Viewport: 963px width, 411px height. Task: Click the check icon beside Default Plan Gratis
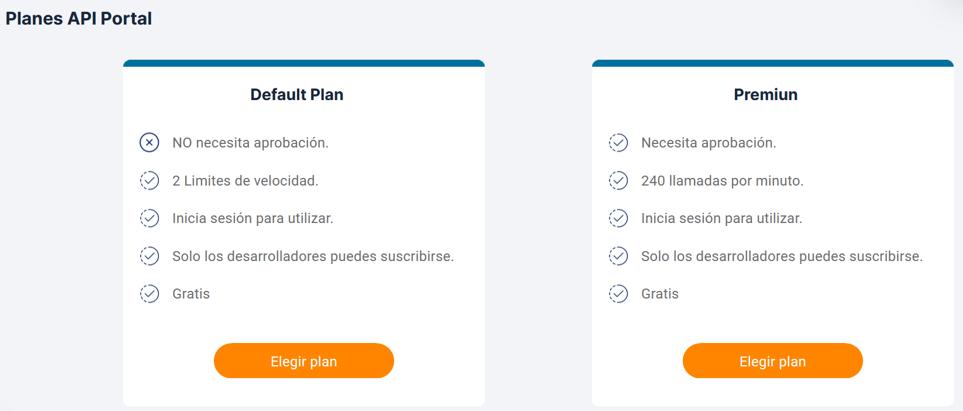point(149,294)
